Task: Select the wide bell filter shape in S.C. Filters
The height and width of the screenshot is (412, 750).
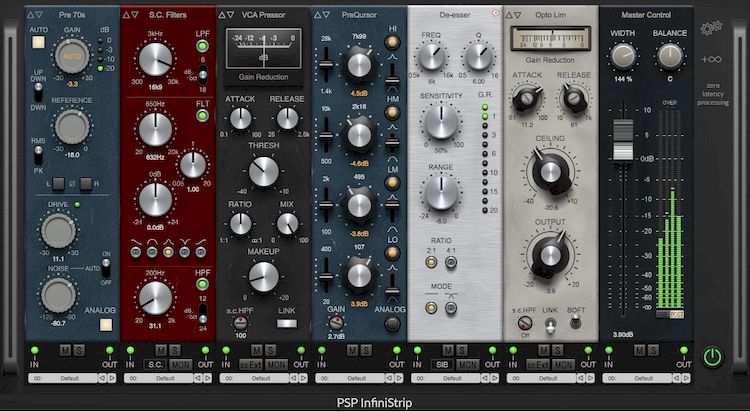Action: (x=152, y=252)
